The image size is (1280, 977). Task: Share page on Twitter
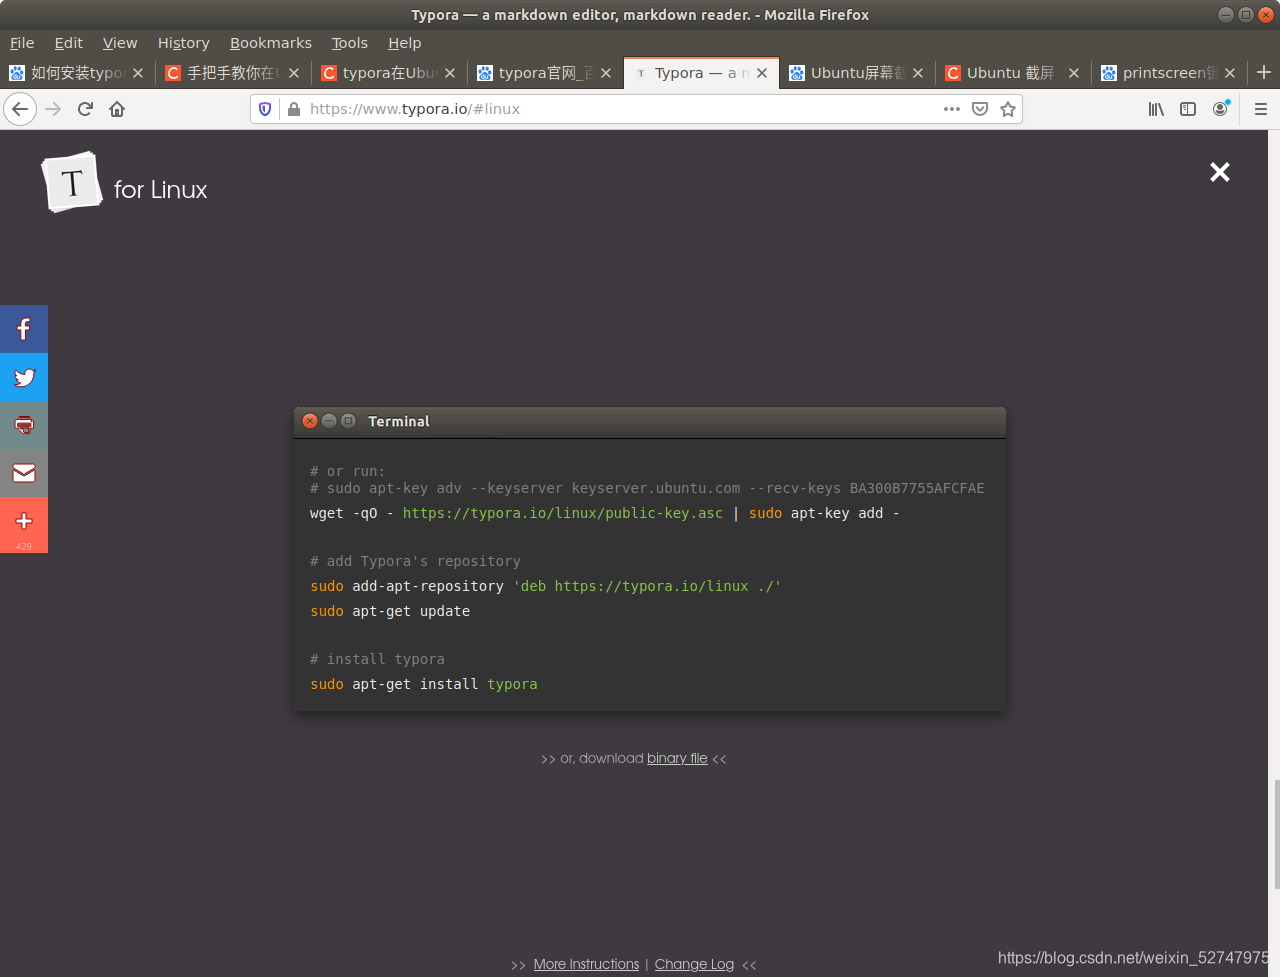click(x=24, y=377)
